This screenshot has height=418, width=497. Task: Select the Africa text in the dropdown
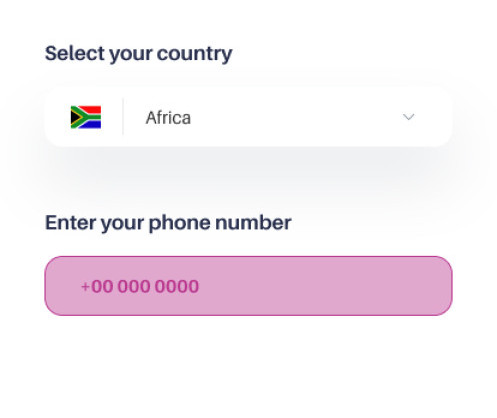(168, 118)
